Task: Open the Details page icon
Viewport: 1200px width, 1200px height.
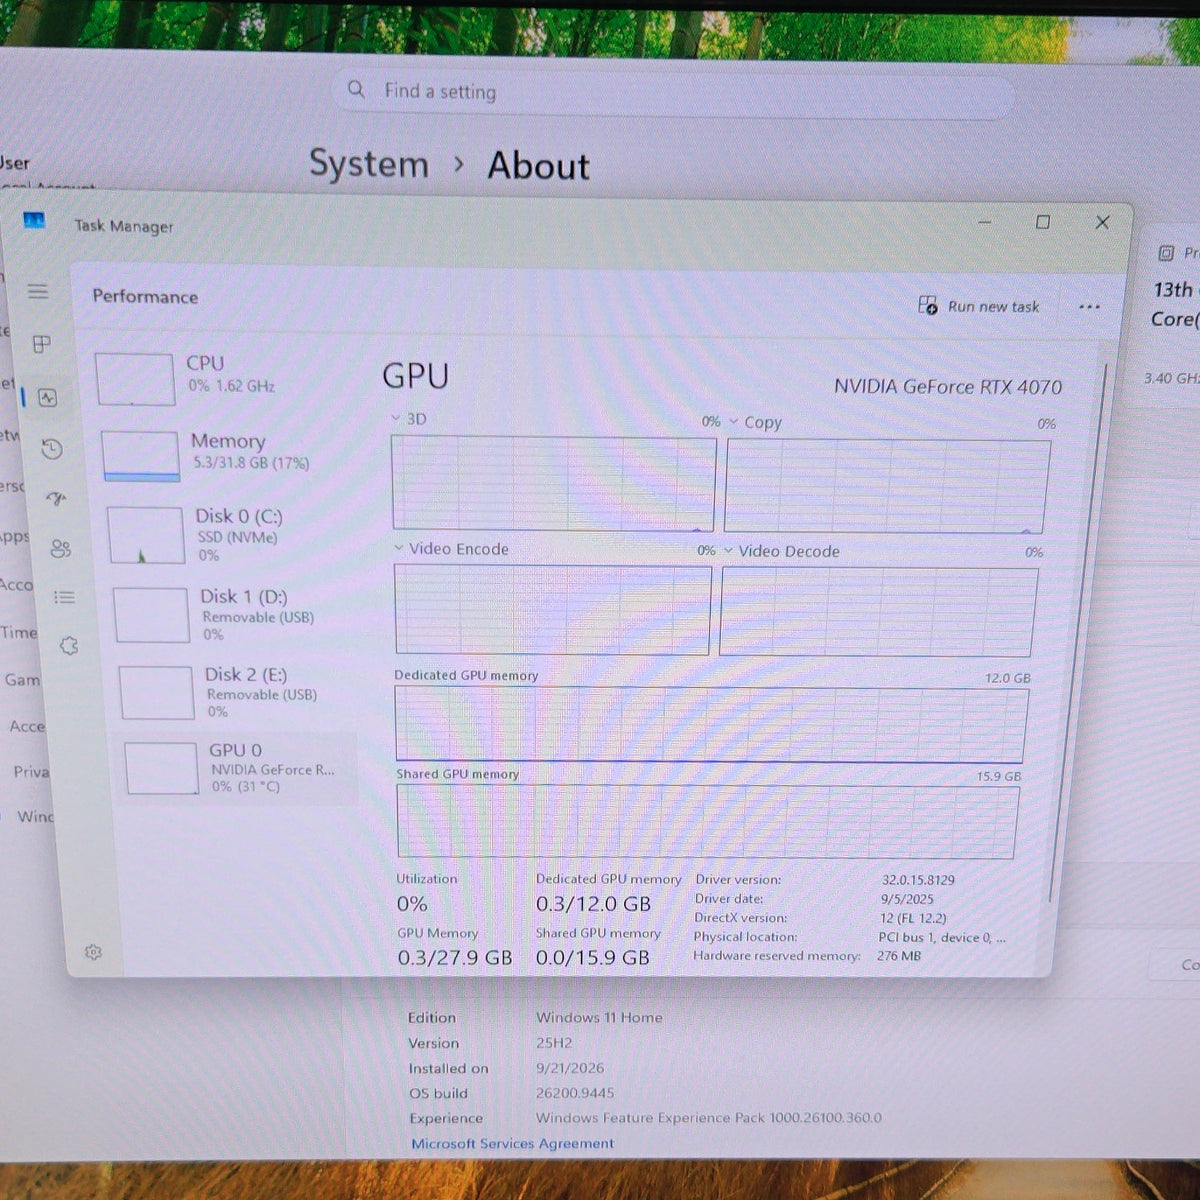Action: (65, 597)
